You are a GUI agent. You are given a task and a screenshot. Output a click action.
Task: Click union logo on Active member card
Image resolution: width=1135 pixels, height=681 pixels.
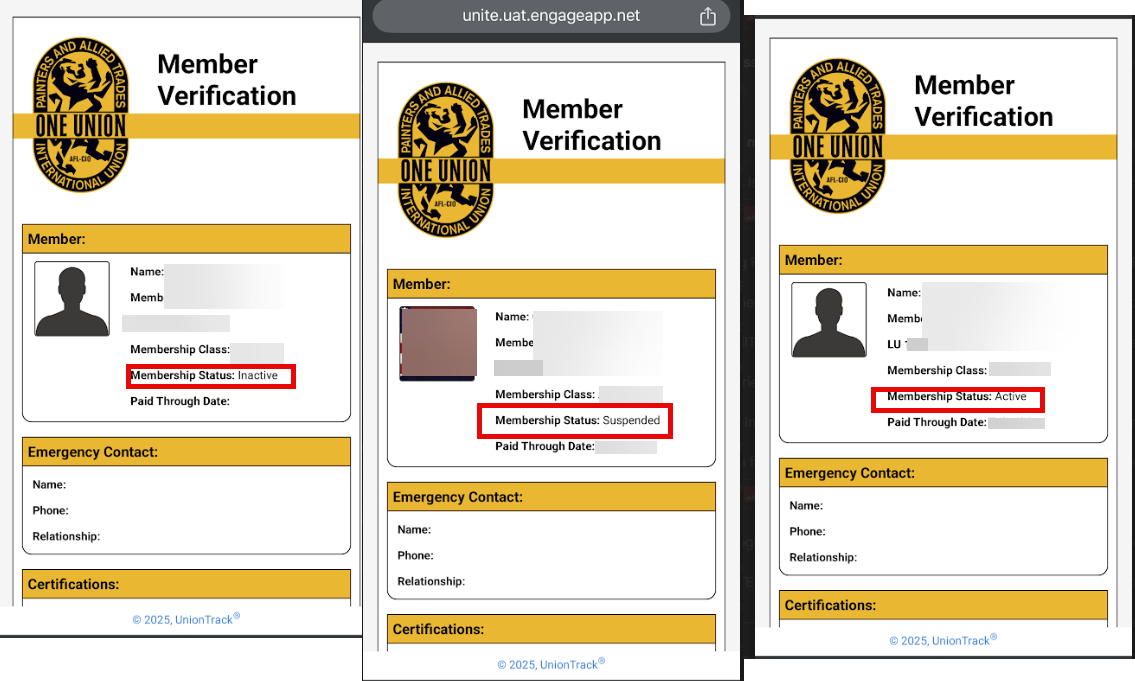click(837, 136)
